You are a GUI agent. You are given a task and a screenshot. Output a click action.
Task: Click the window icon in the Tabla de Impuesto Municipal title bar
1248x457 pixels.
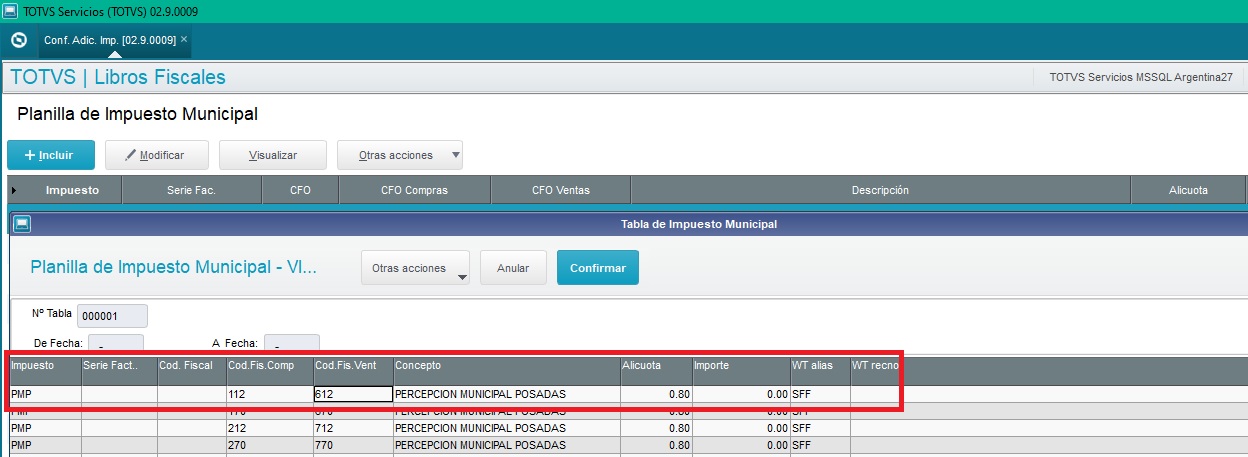(21, 224)
